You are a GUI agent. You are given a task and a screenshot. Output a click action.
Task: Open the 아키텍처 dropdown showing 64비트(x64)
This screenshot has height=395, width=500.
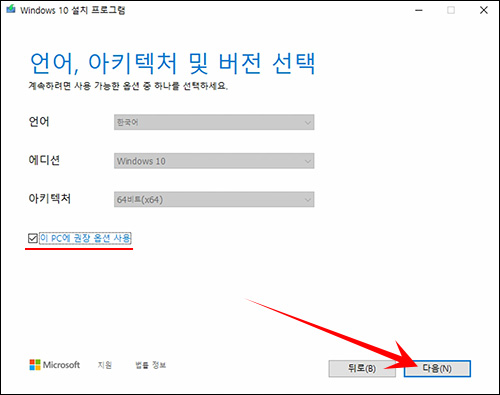coord(214,200)
